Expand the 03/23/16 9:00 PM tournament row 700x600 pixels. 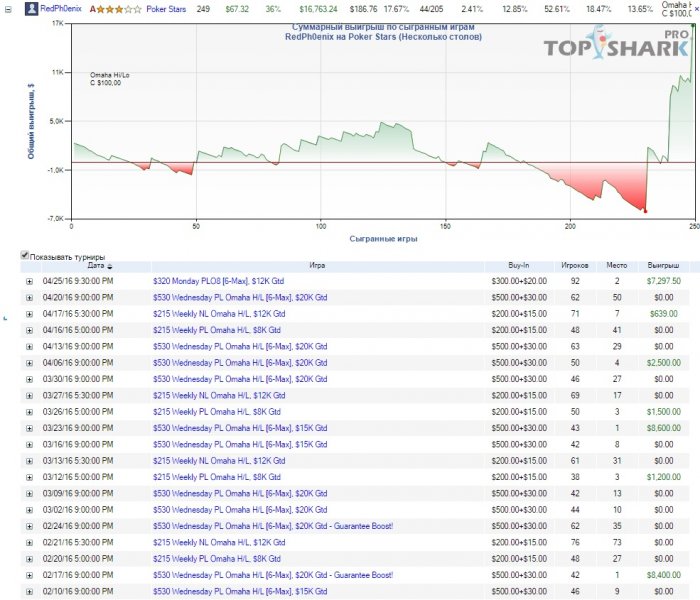coord(29,428)
